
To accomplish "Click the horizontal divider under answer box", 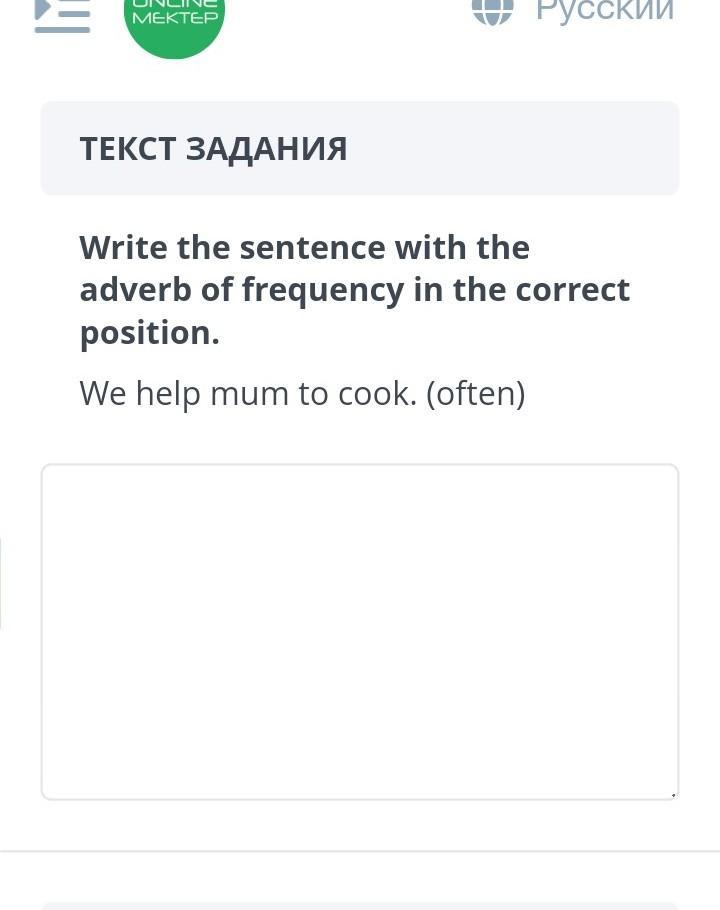I will click(x=360, y=851).
